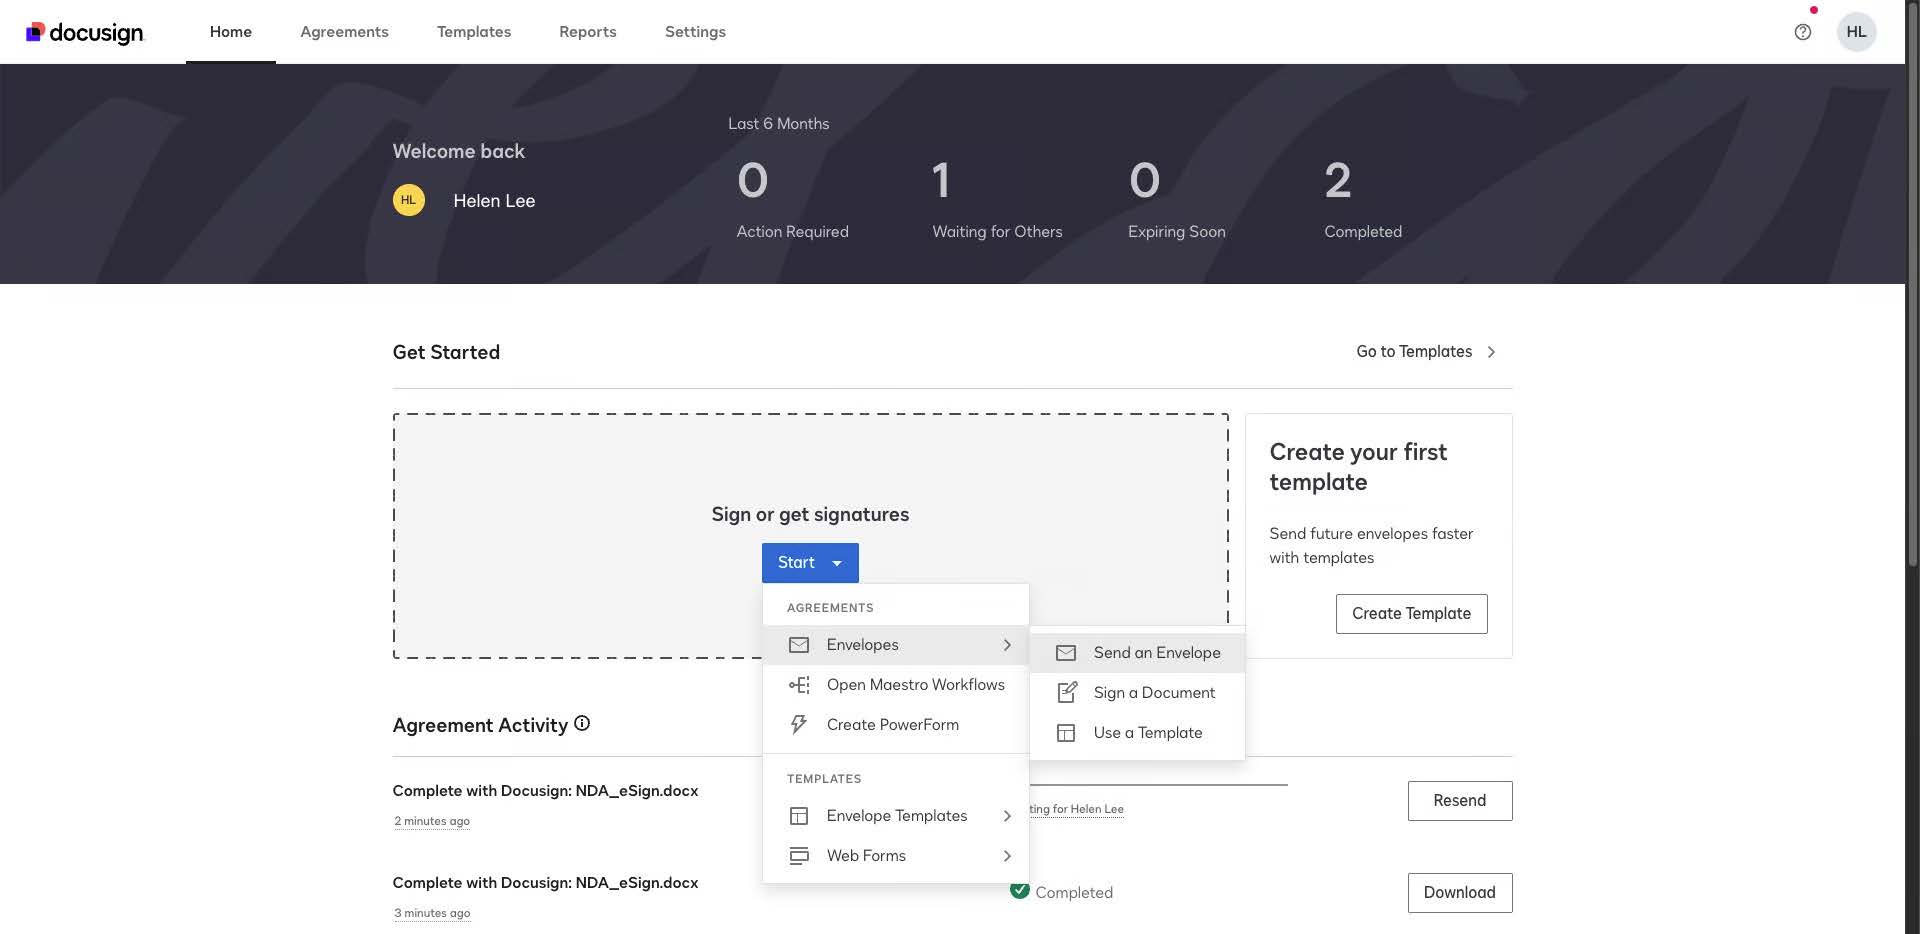Click the Use a Template icon
Image resolution: width=1920 pixels, height=934 pixels.
coord(1066,733)
